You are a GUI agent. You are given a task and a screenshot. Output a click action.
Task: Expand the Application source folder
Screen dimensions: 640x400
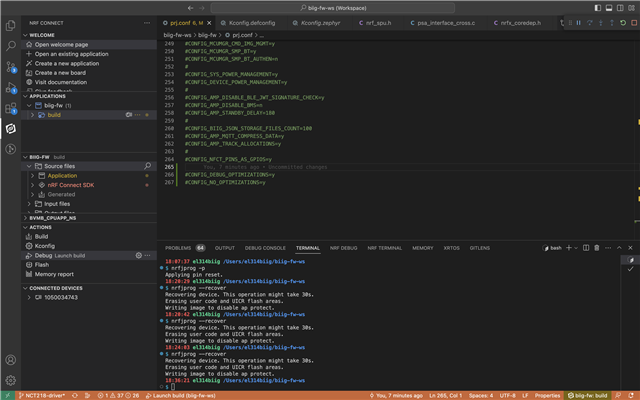(x=33, y=176)
